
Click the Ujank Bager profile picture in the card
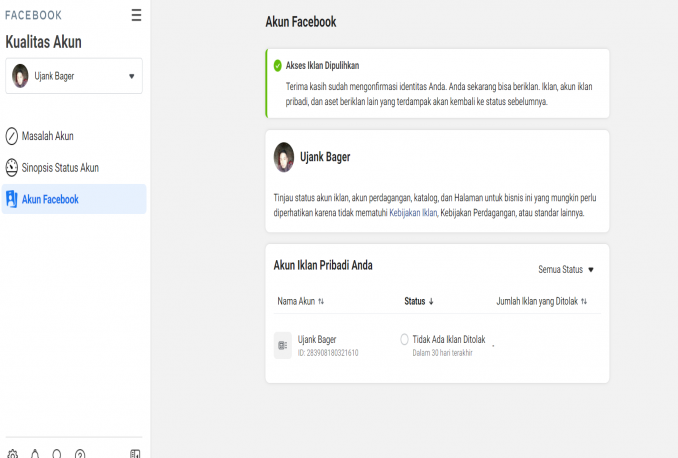[x=284, y=157]
